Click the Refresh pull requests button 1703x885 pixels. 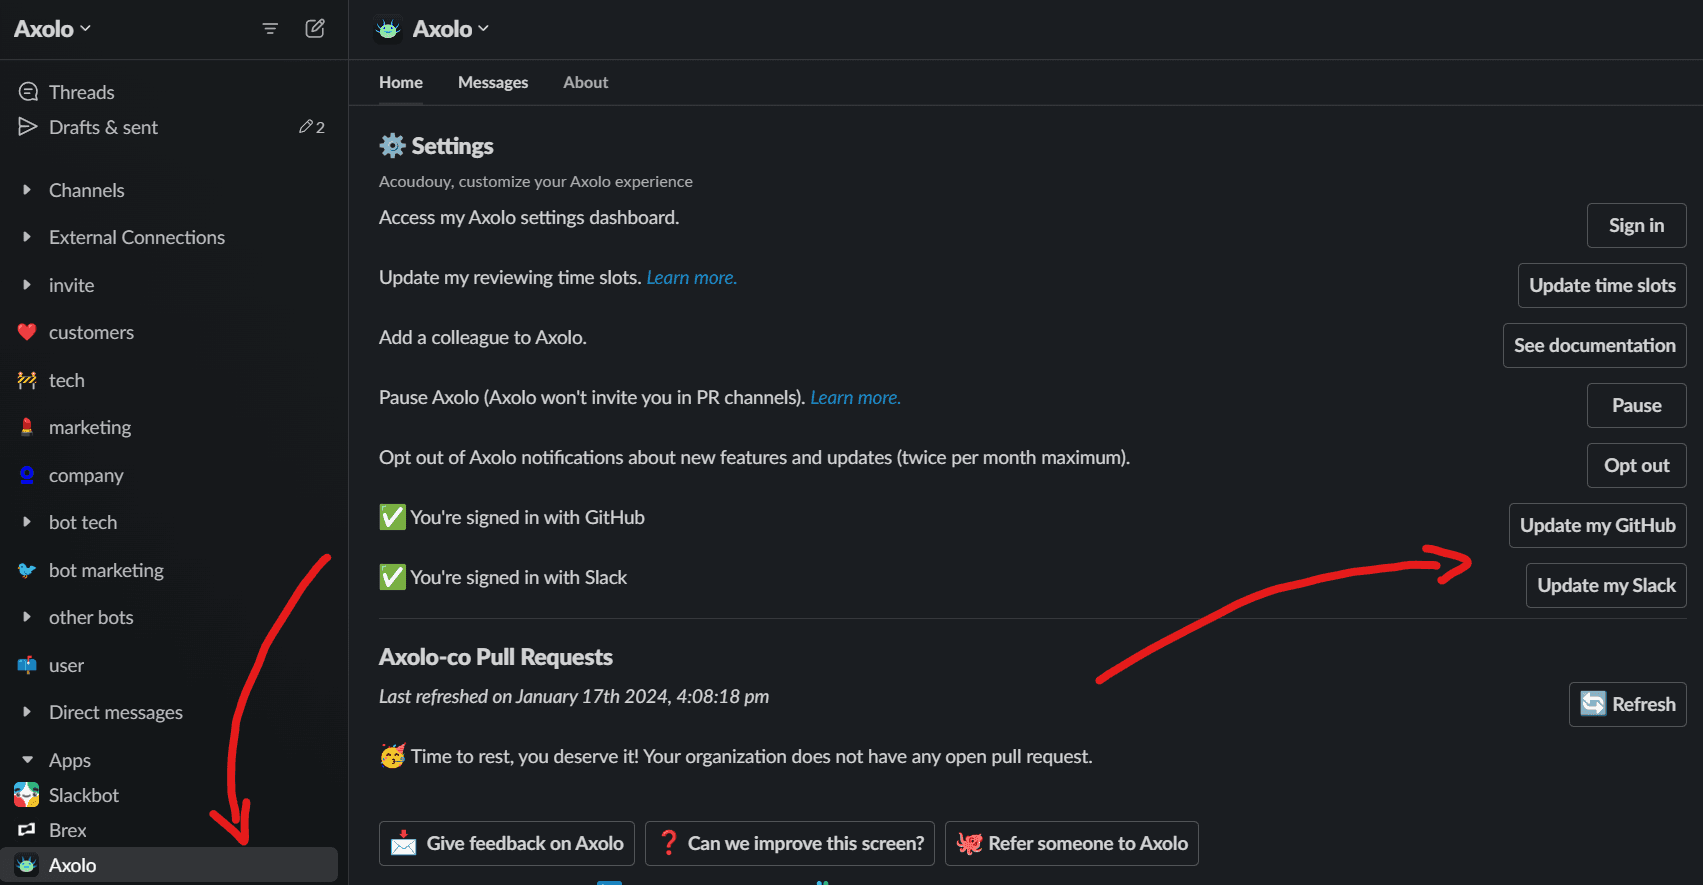pos(1627,704)
